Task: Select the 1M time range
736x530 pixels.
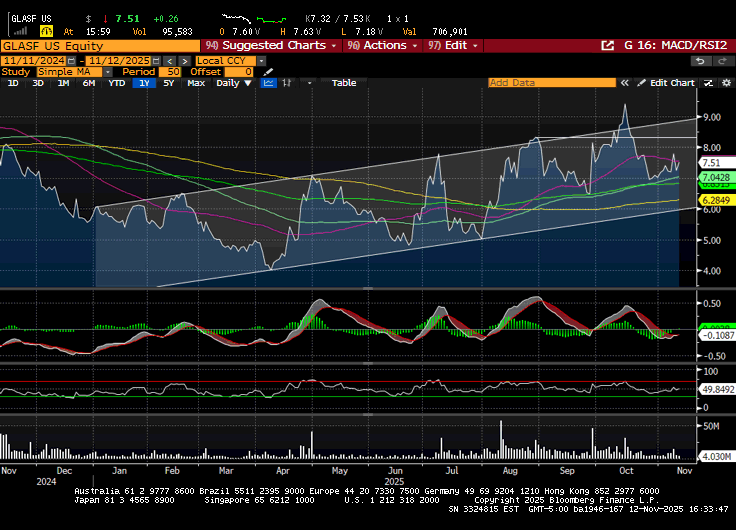Action: pos(63,83)
